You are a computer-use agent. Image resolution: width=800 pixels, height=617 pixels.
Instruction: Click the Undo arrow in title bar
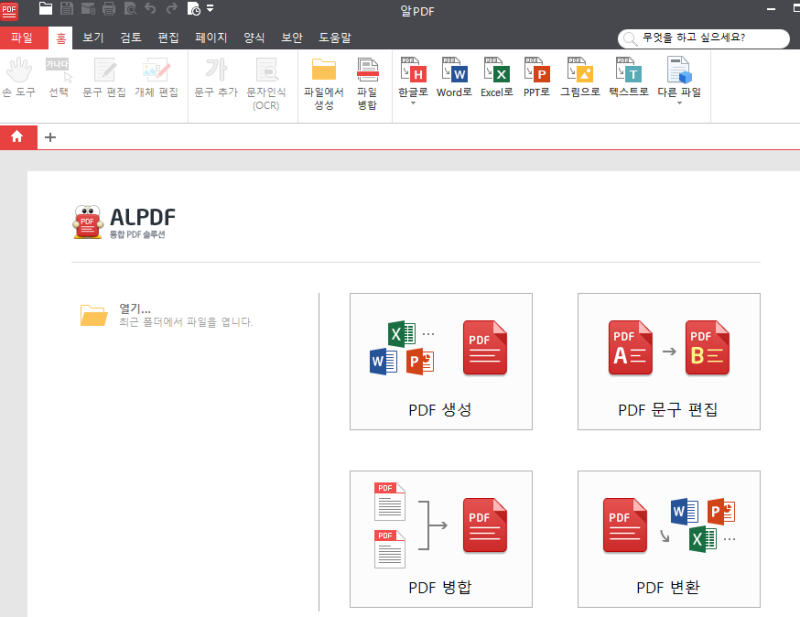(x=151, y=9)
